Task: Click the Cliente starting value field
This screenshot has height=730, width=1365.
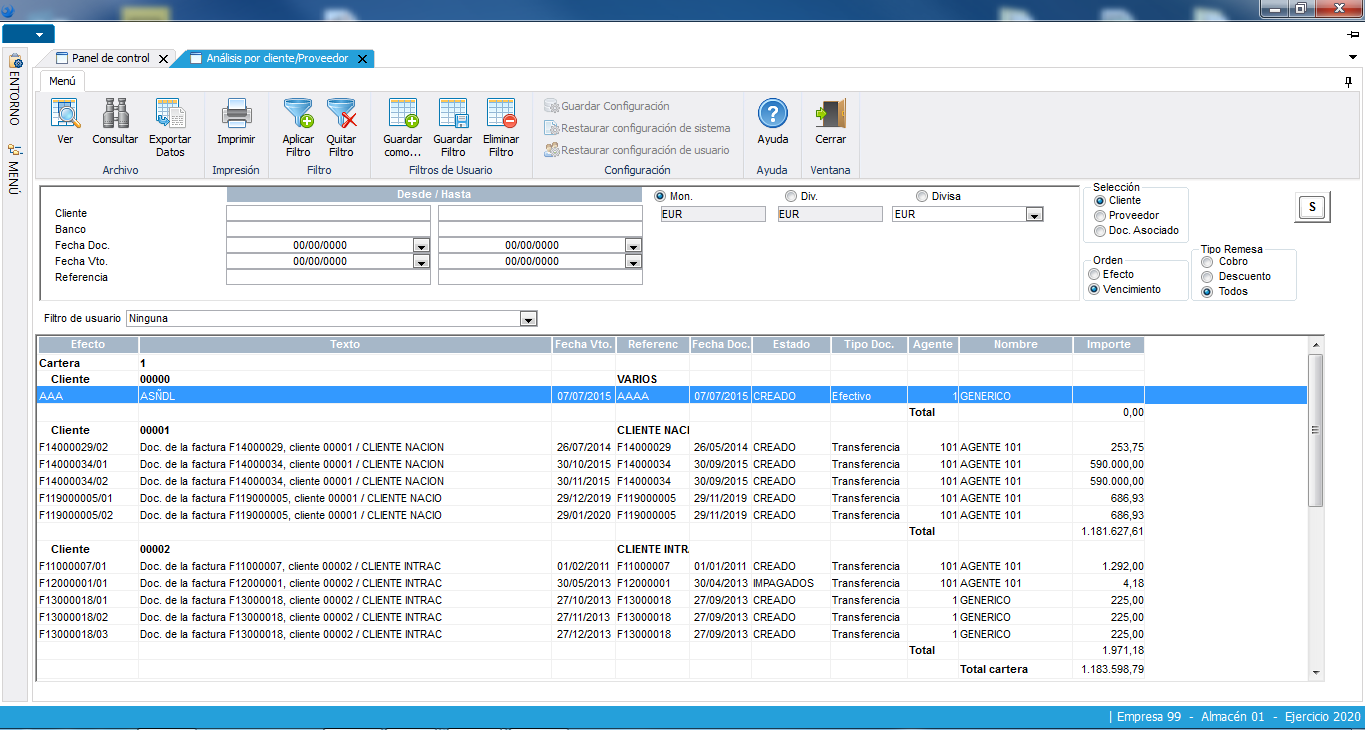Action: (x=328, y=213)
